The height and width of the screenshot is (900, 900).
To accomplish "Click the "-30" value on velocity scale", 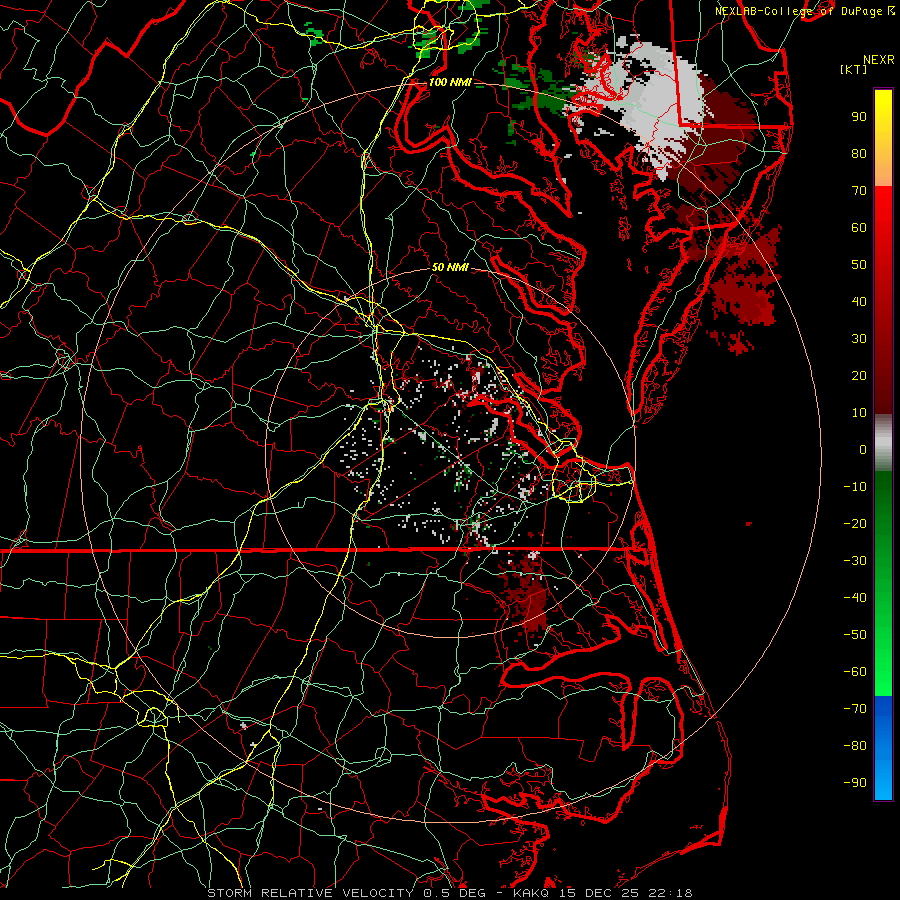I will point(855,561).
